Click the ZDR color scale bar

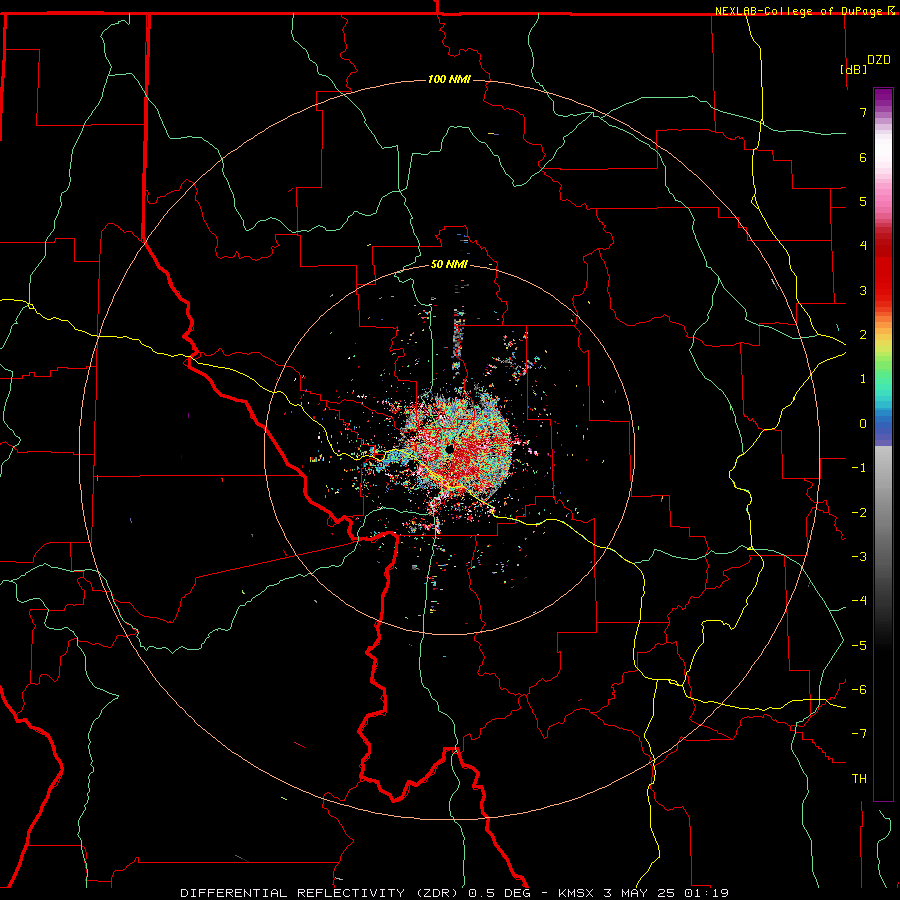click(x=883, y=444)
